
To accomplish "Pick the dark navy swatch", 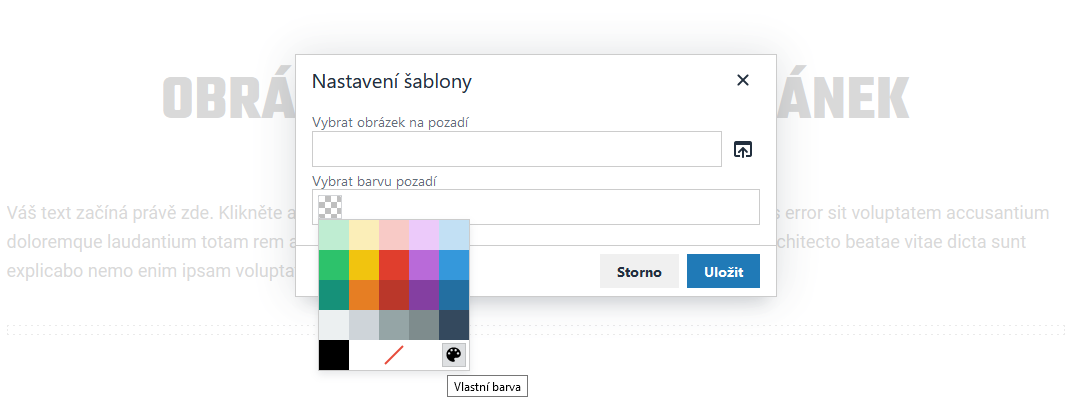I will (x=454, y=325).
